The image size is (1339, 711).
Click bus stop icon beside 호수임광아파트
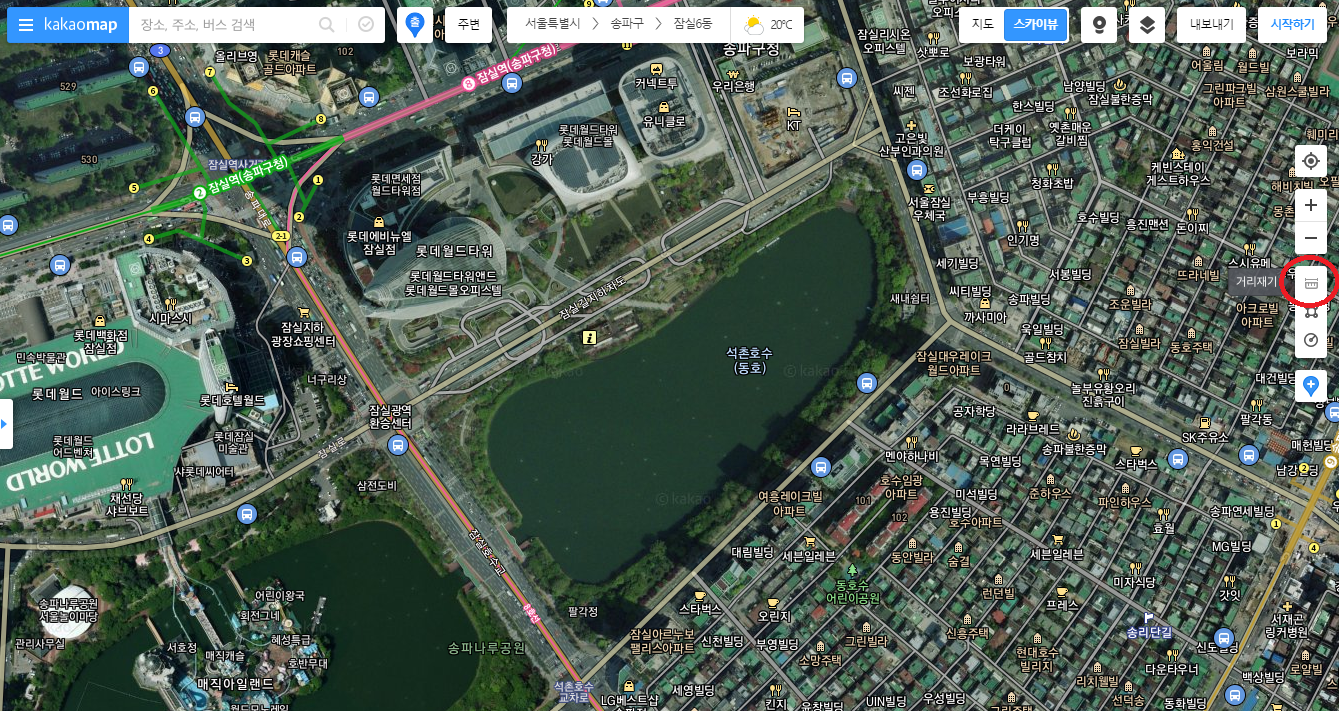tap(821, 467)
